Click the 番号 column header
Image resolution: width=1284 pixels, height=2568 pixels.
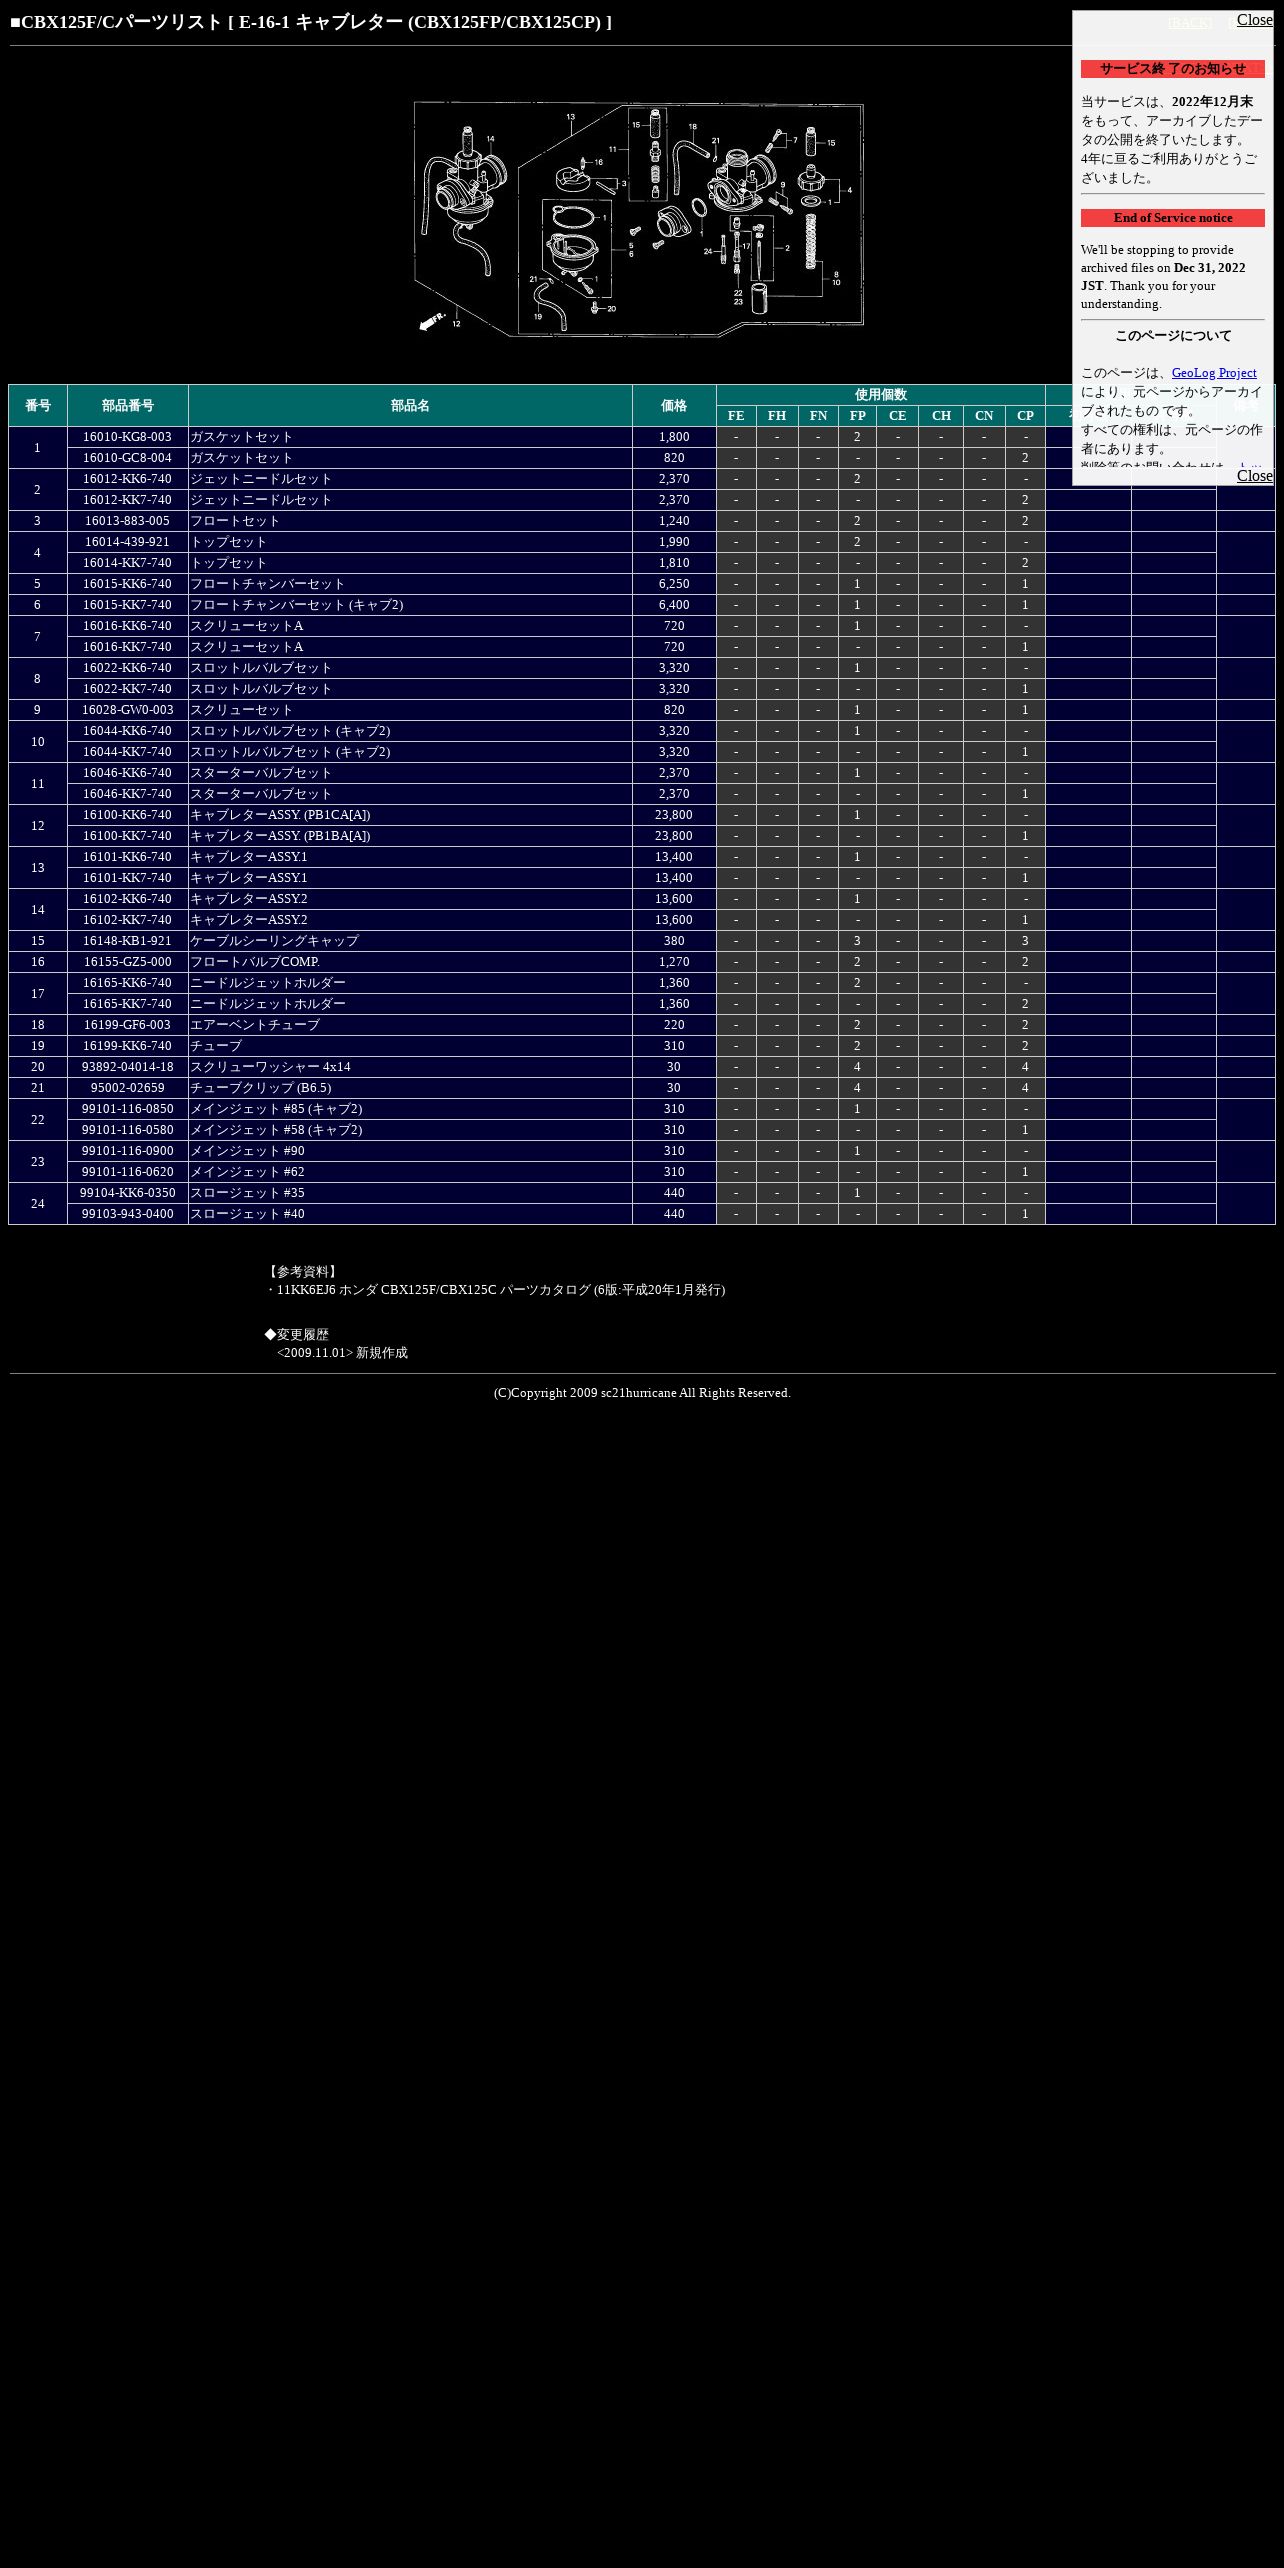[x=38, y=406]
